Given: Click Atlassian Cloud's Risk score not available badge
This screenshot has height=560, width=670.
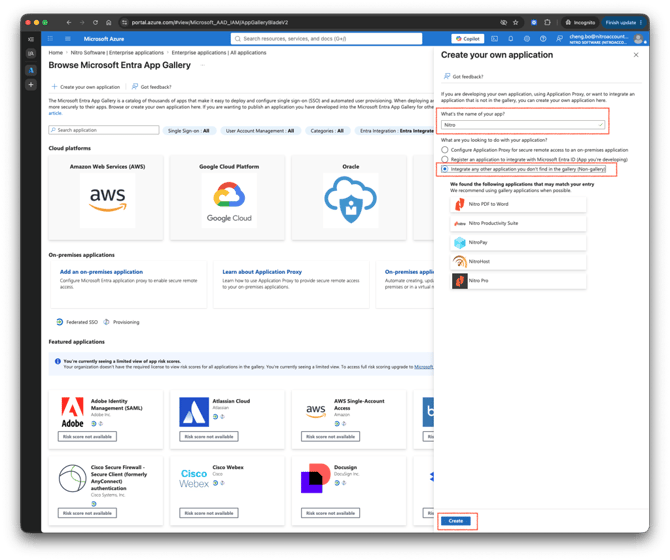Looking at the screenshot, I should click(209, 437).
